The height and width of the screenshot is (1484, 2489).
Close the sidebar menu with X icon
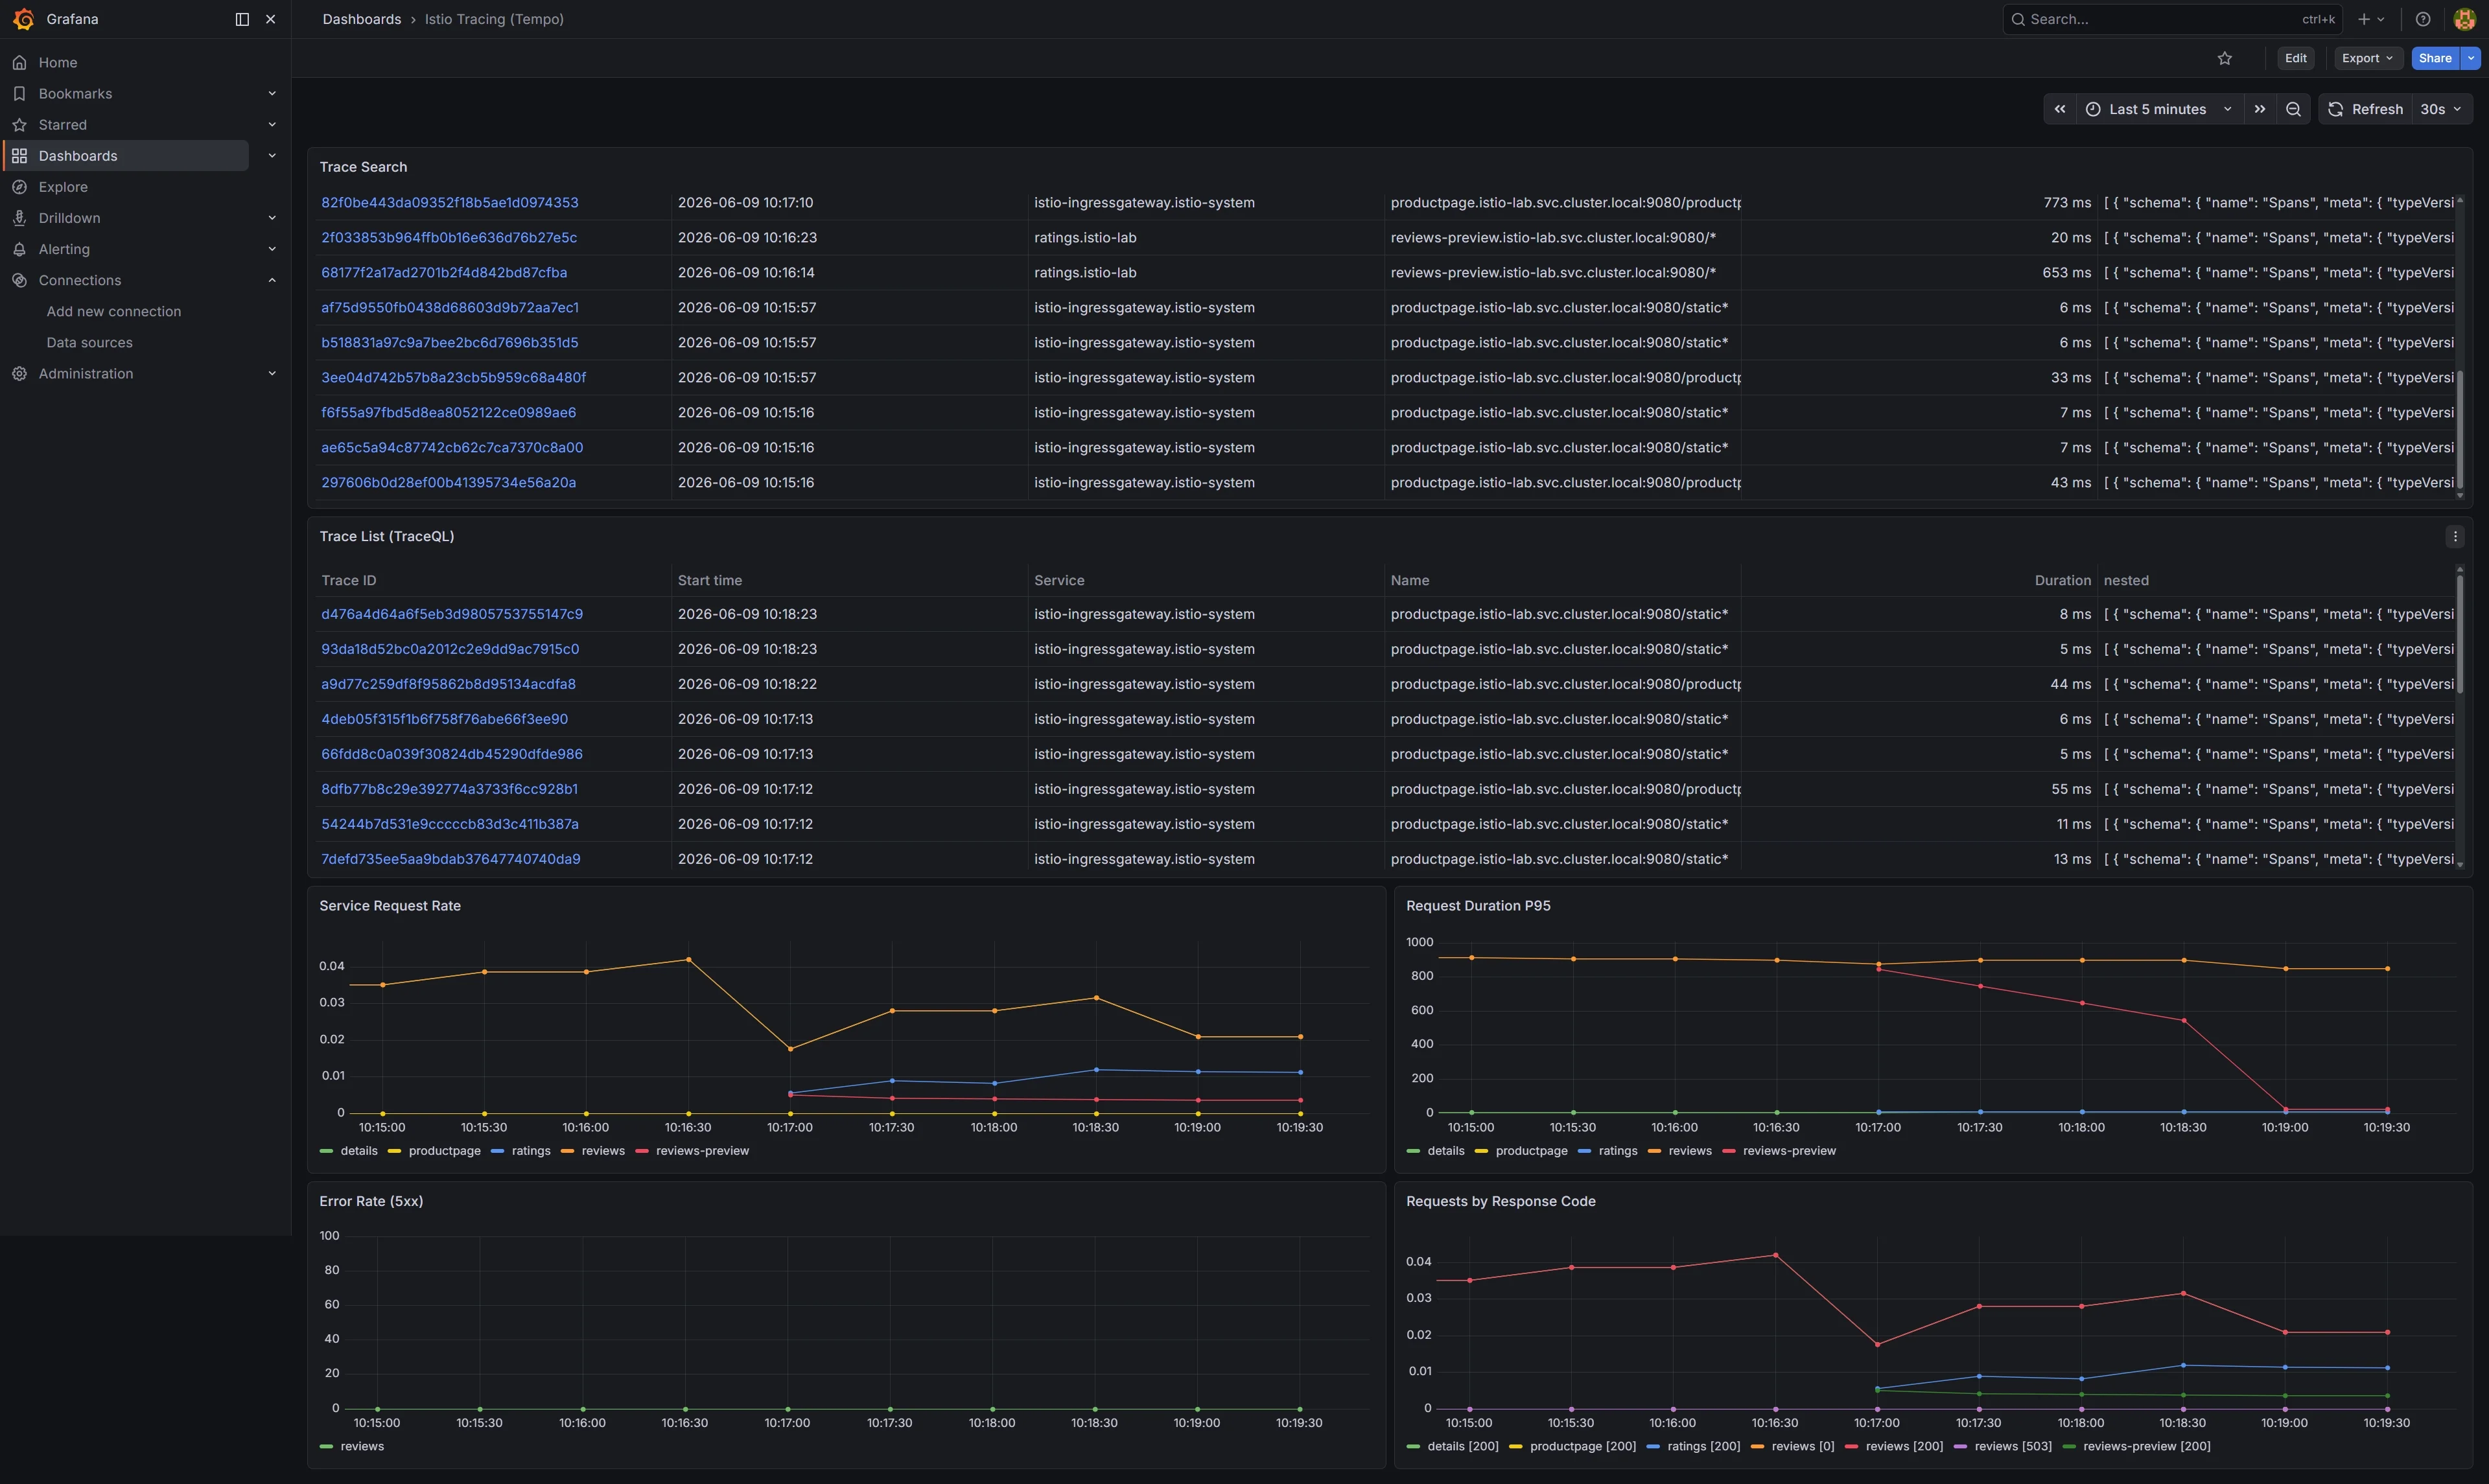pyautogui.click(x=271, y=19)
